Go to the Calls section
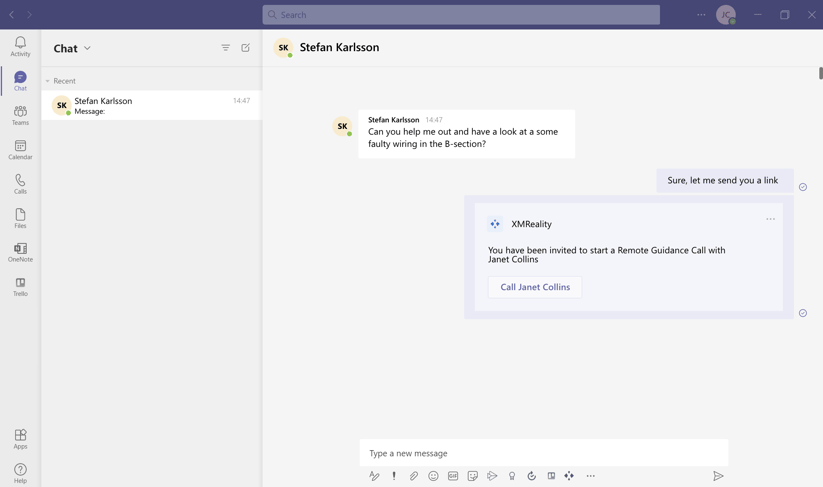The width and height of the screenshot is (823, 487). point(20,184)
